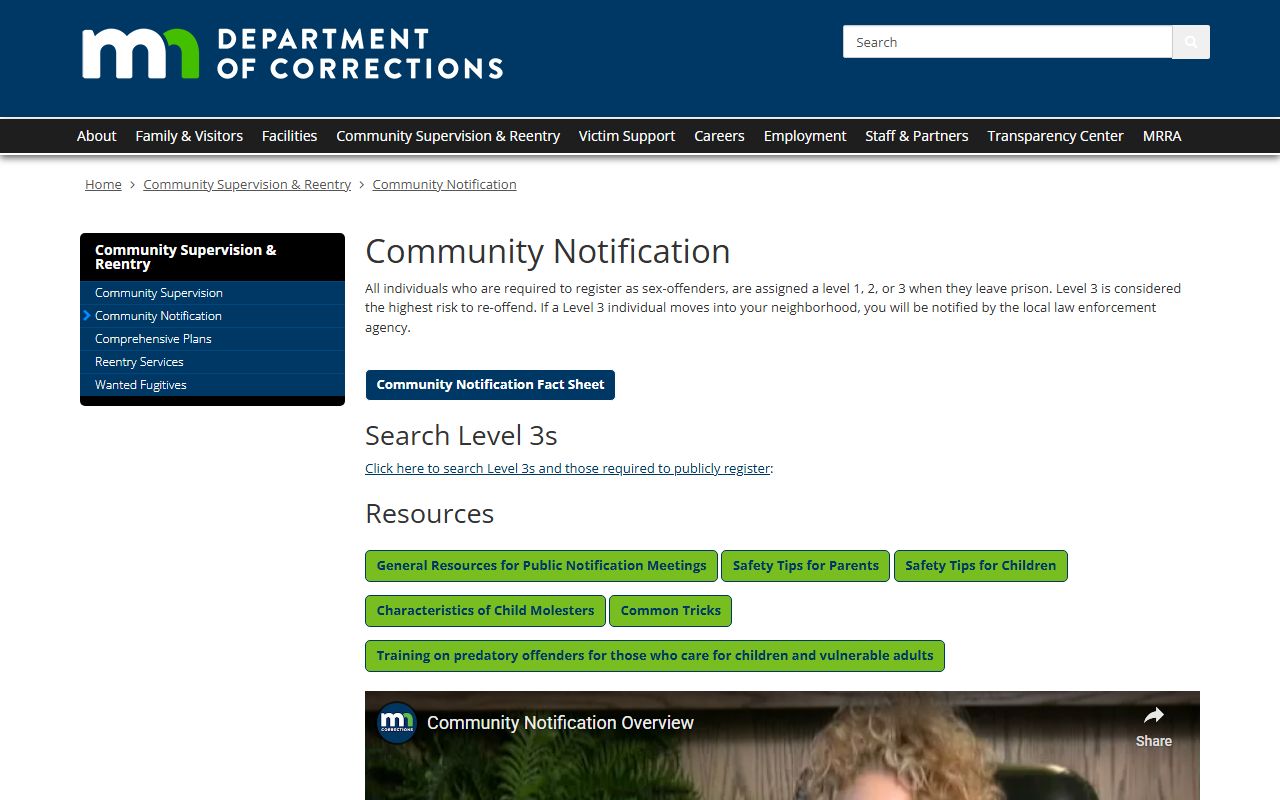Image resolution: width=1280 pixels, height=800 pixels.
Task: Open General Resources for Public Notification Meetings
Action: pyautogui.click(x=541, y=566)
